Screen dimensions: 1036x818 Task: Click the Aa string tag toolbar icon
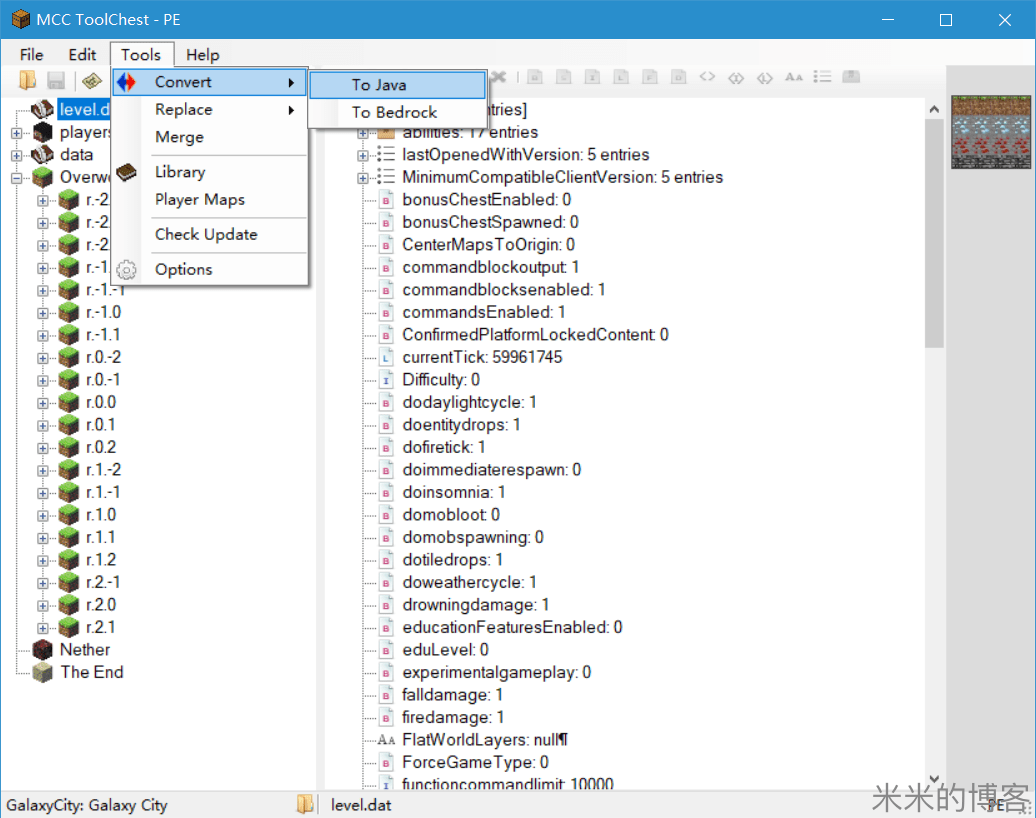pos(793,77)
